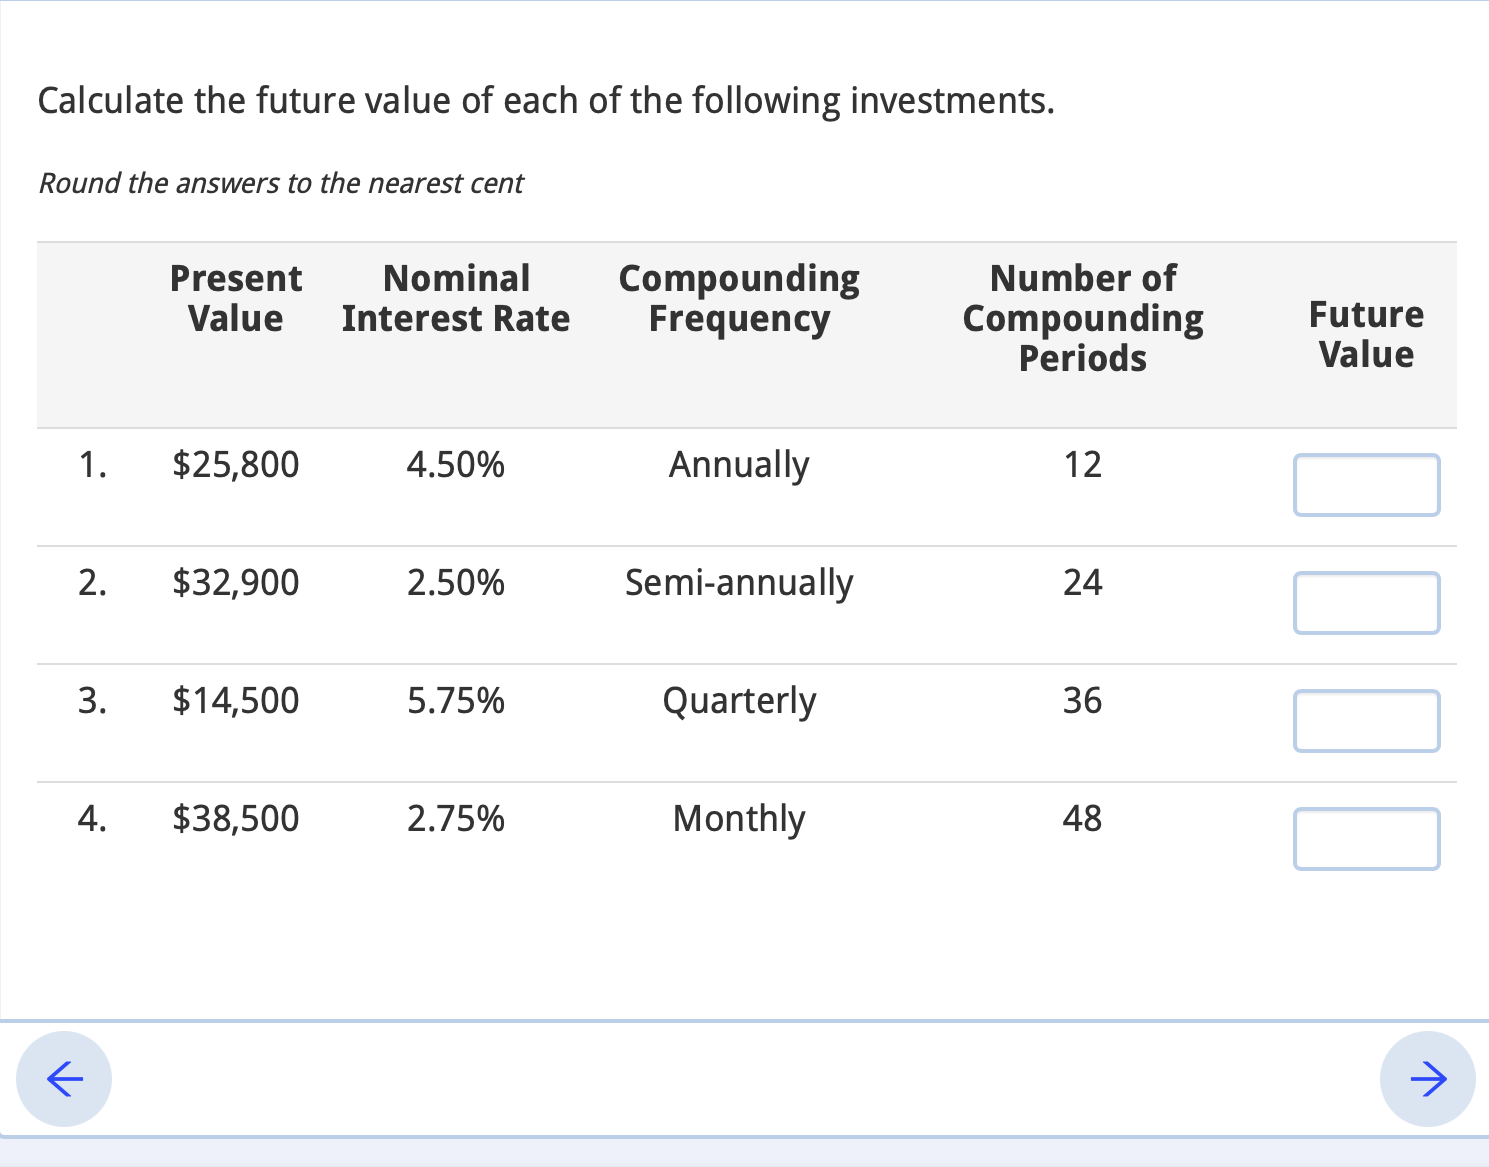The image size is (1489, 1167).
Task: Click the $25,800 present value cell
Action: [235, 465]
